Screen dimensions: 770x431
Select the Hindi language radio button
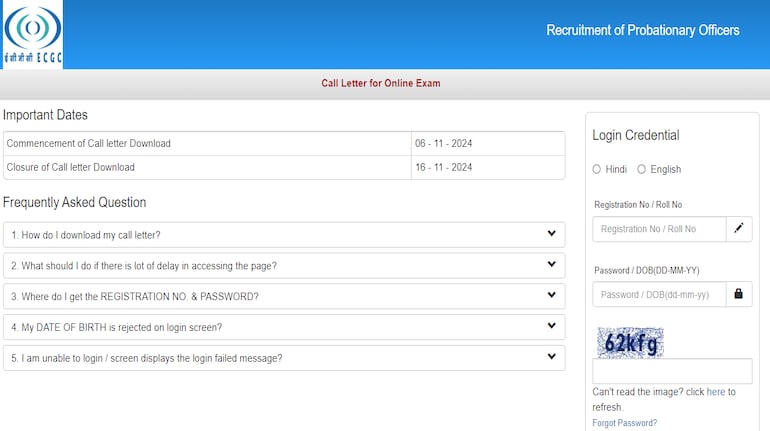597,170
